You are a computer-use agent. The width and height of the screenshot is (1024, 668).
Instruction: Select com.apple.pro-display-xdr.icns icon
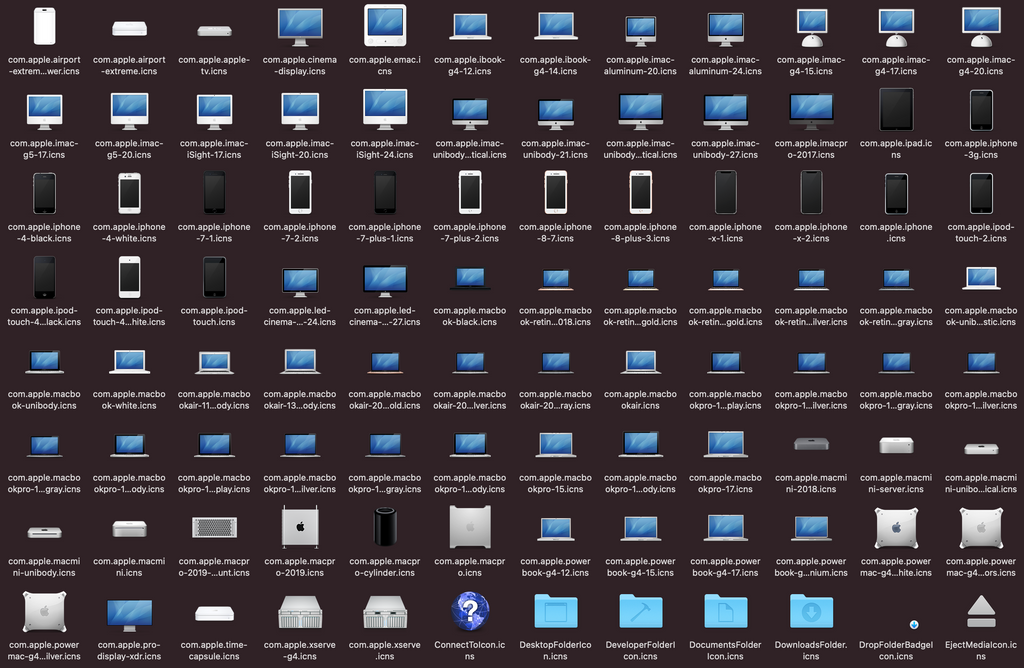129,615
